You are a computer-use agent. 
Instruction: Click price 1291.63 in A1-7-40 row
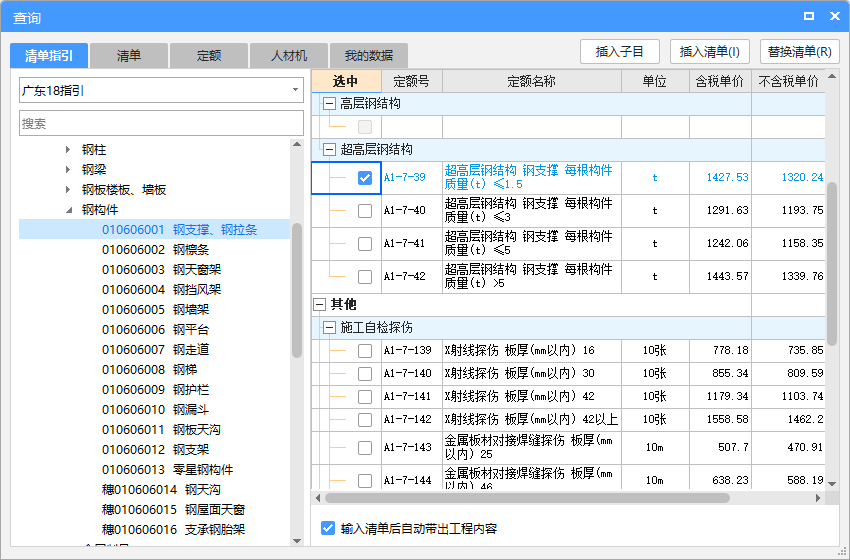pos(727,210)
